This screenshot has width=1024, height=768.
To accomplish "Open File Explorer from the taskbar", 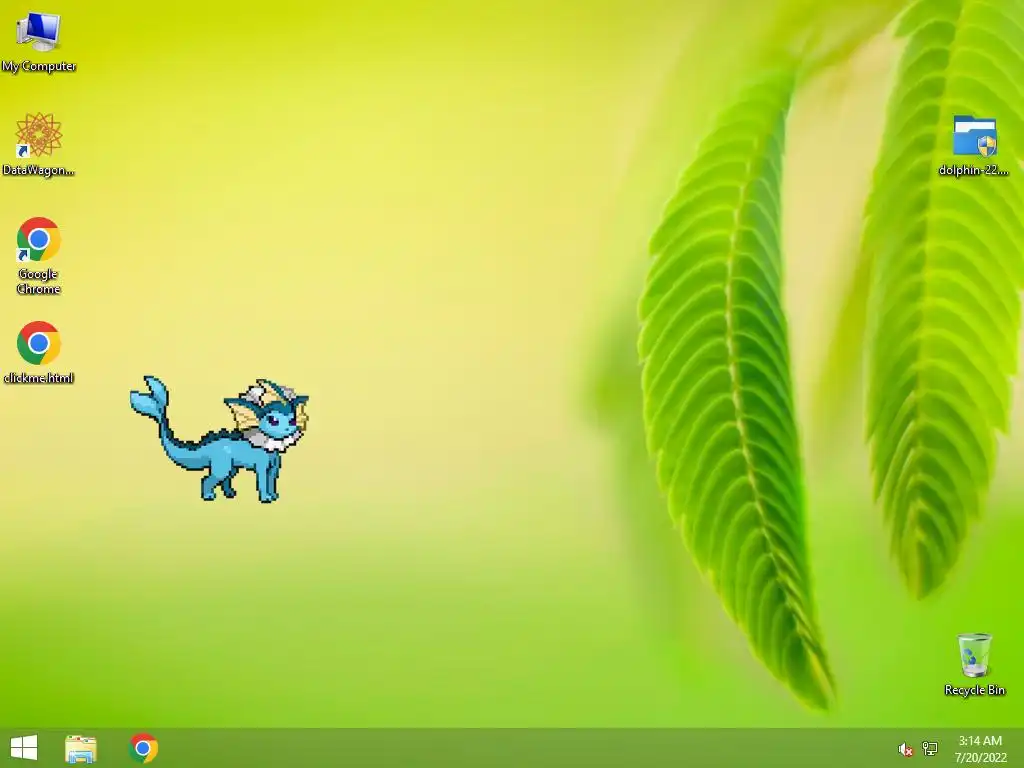I will click(x=81, y=748).
